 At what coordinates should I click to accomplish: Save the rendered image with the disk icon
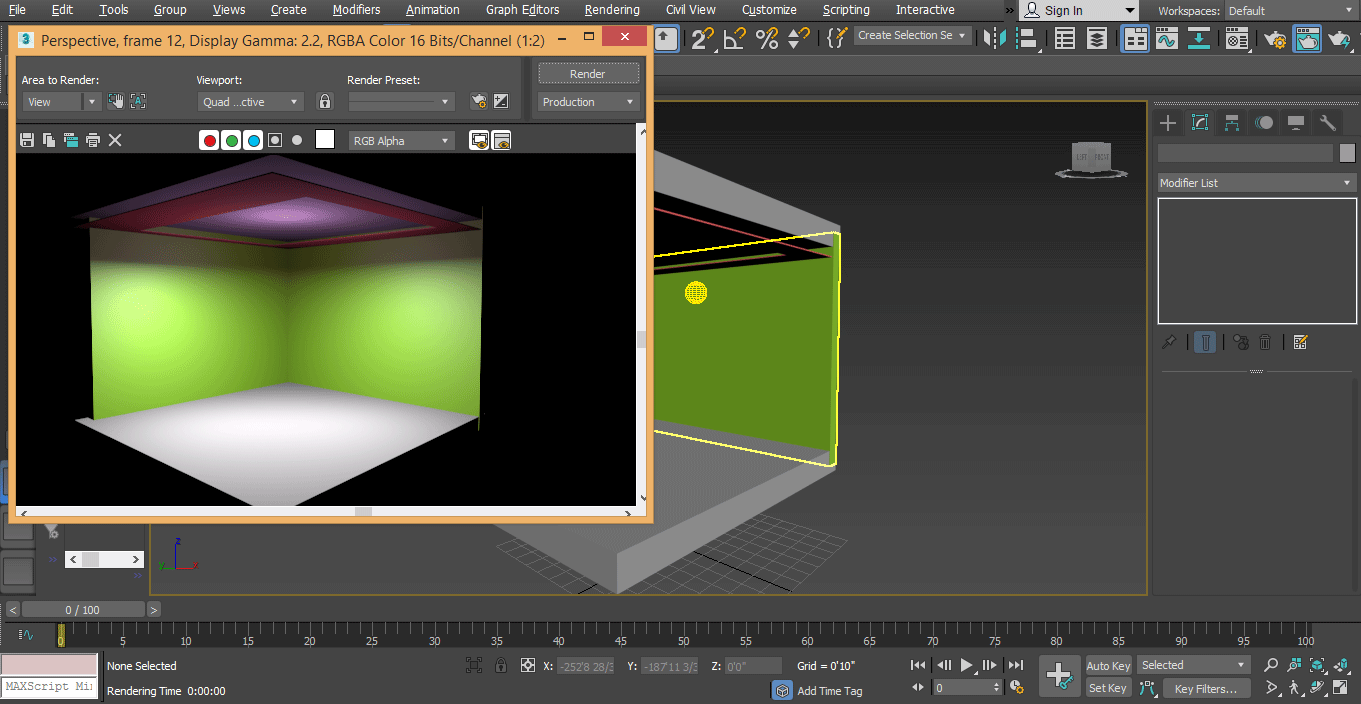pyautogui.click(x=27, y=140)
